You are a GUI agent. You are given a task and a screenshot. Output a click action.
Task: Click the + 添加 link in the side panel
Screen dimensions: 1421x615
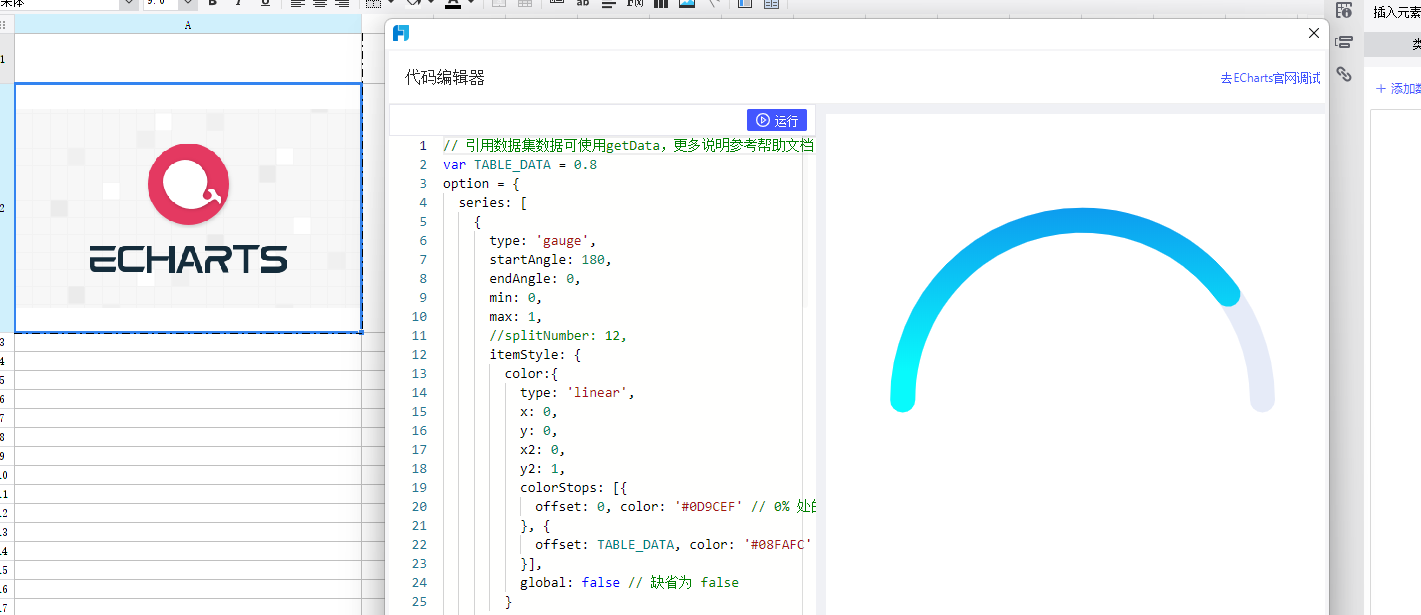[1398, 88]
